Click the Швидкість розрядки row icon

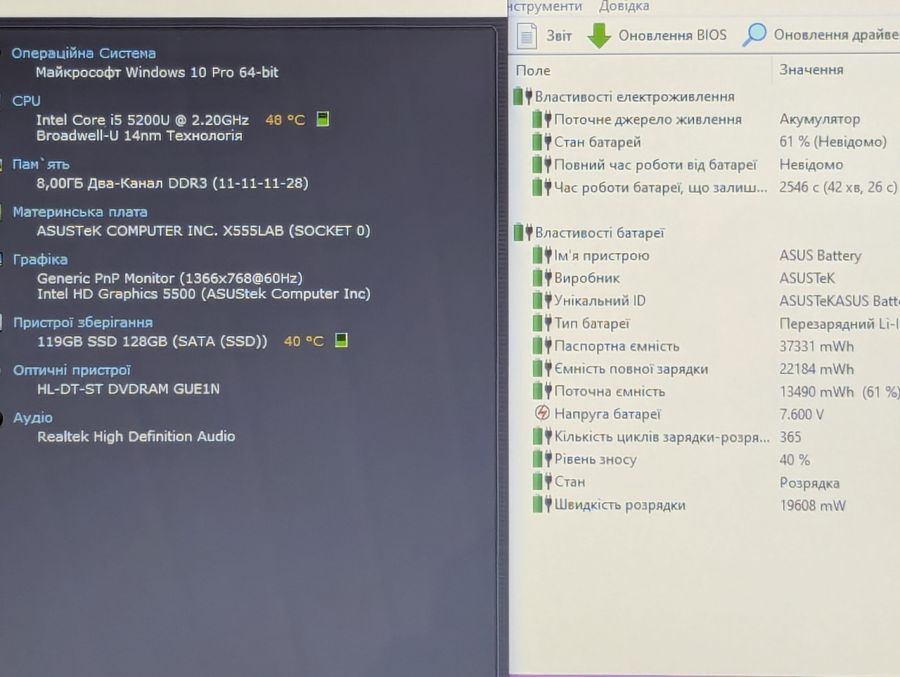542,504
